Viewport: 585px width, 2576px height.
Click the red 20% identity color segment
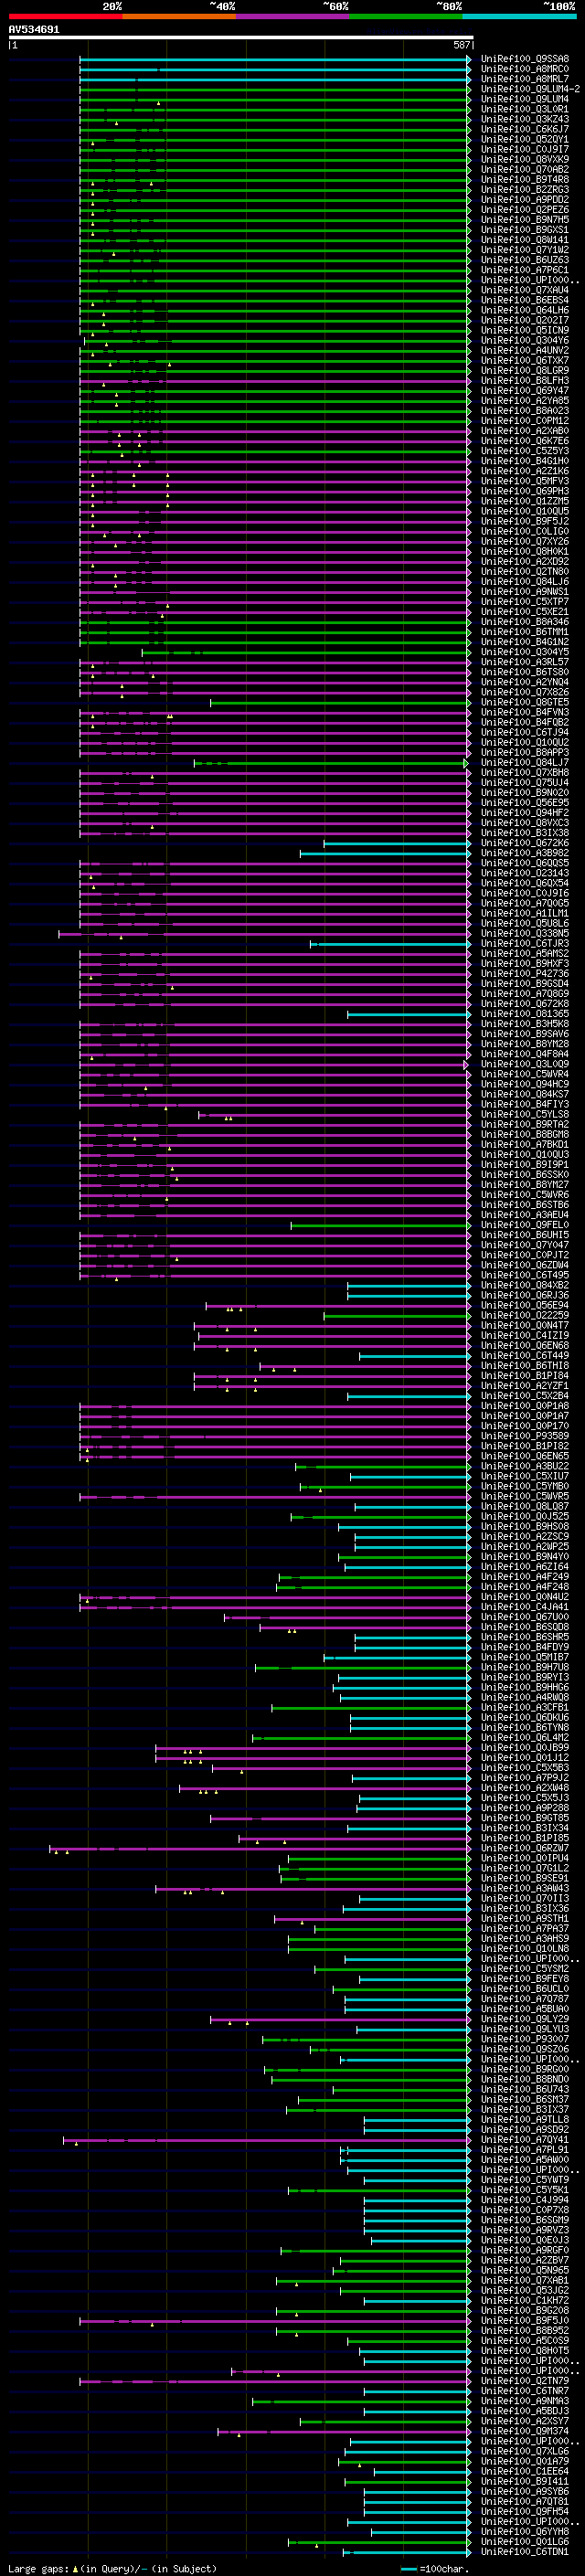(x=65, y=17)
